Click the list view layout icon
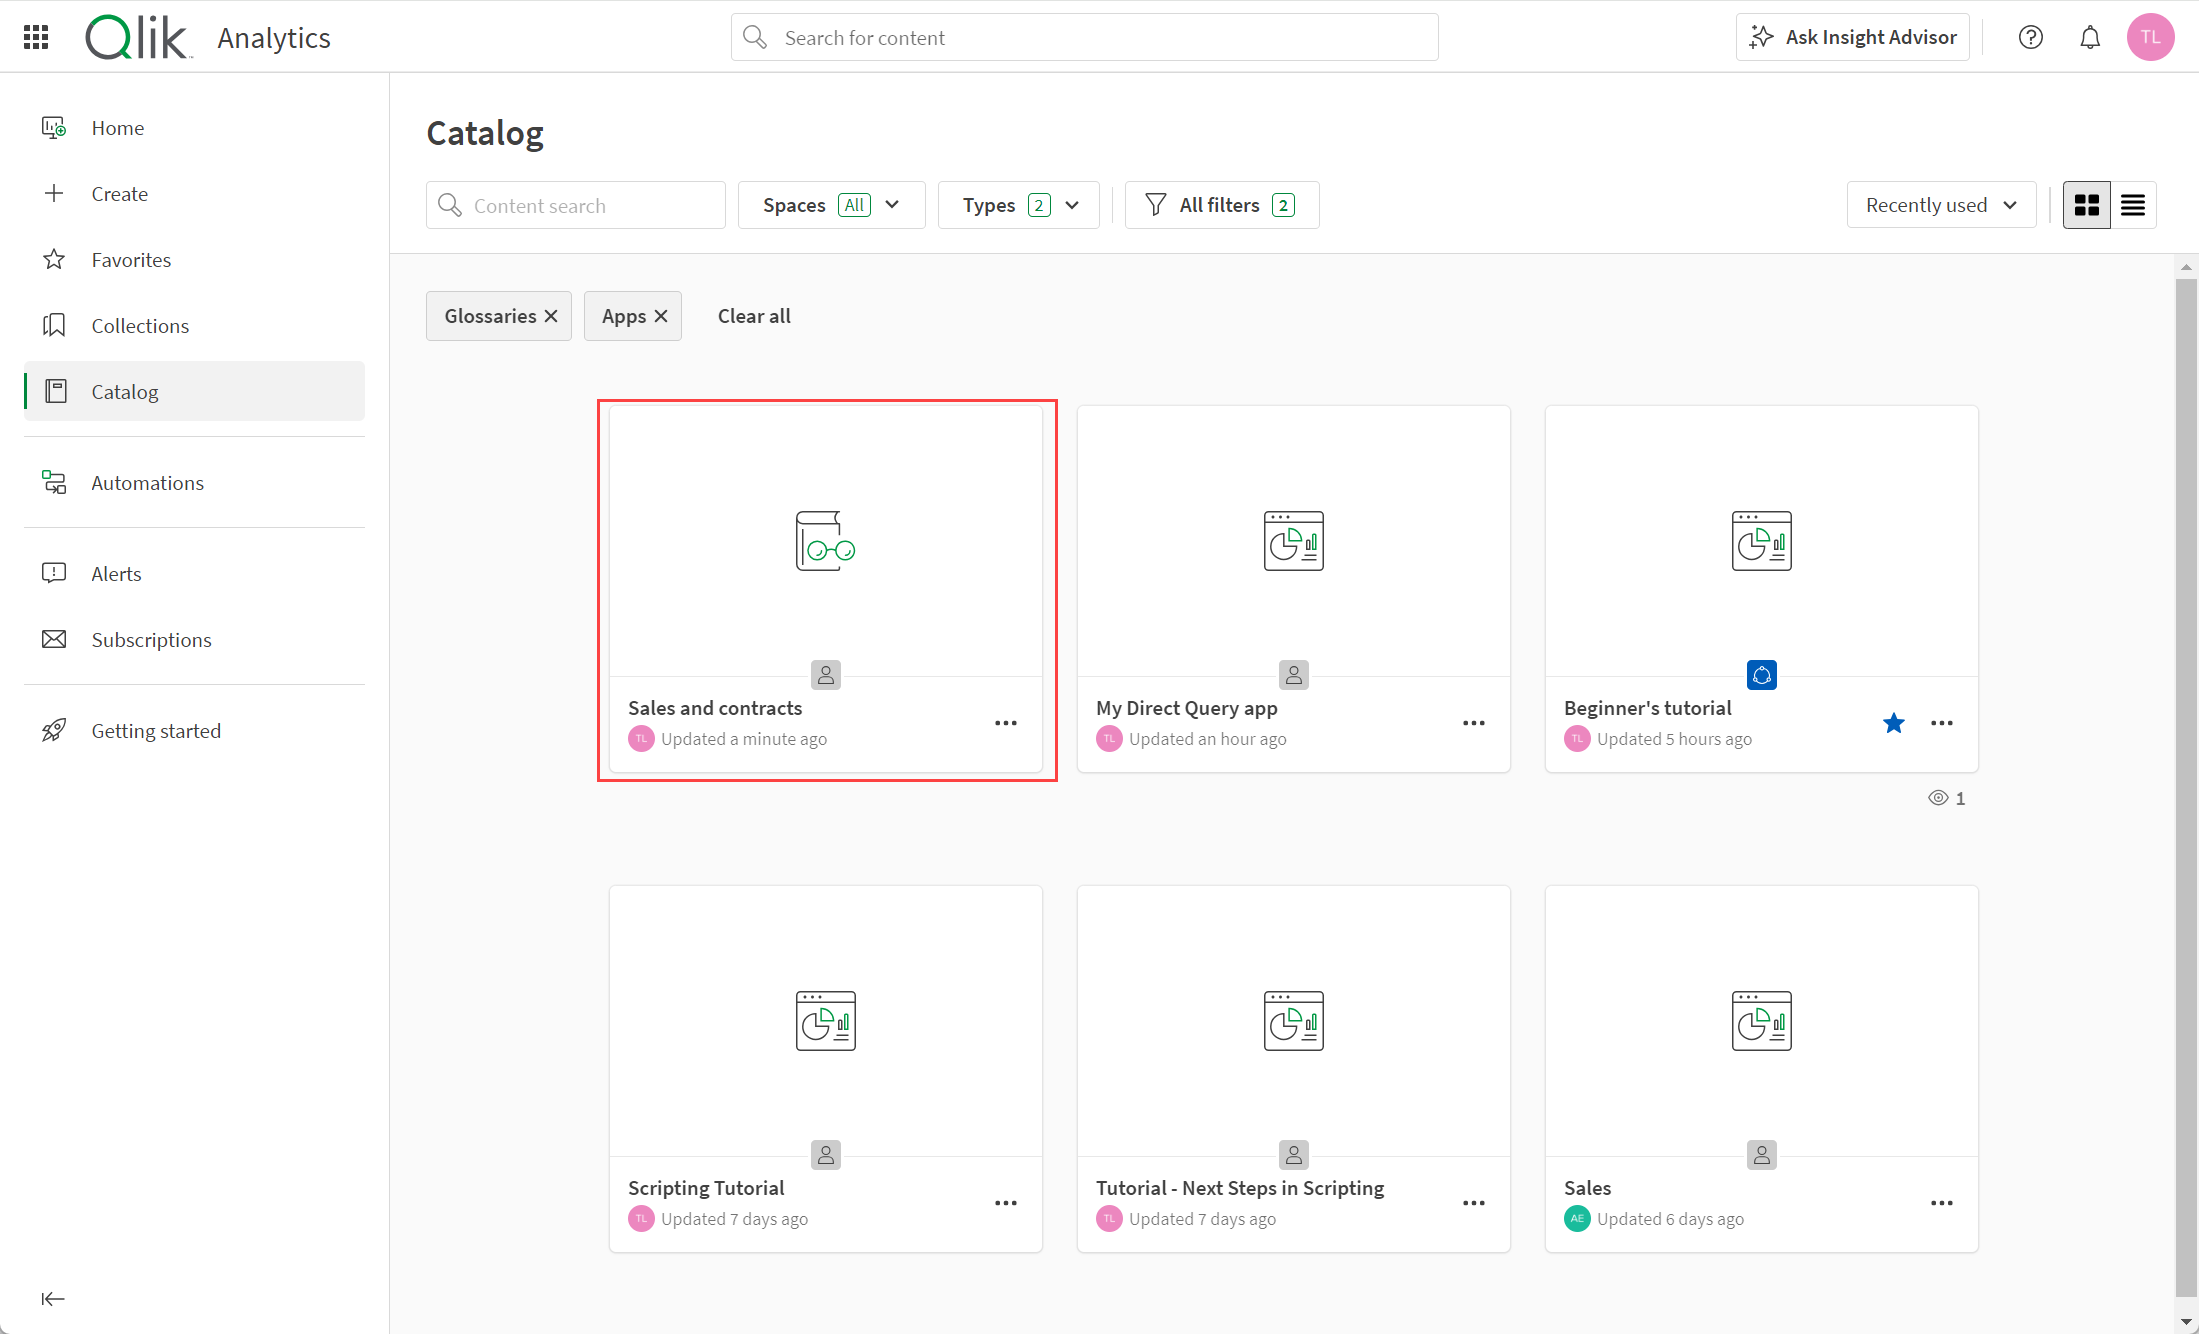 (2133, 204)
